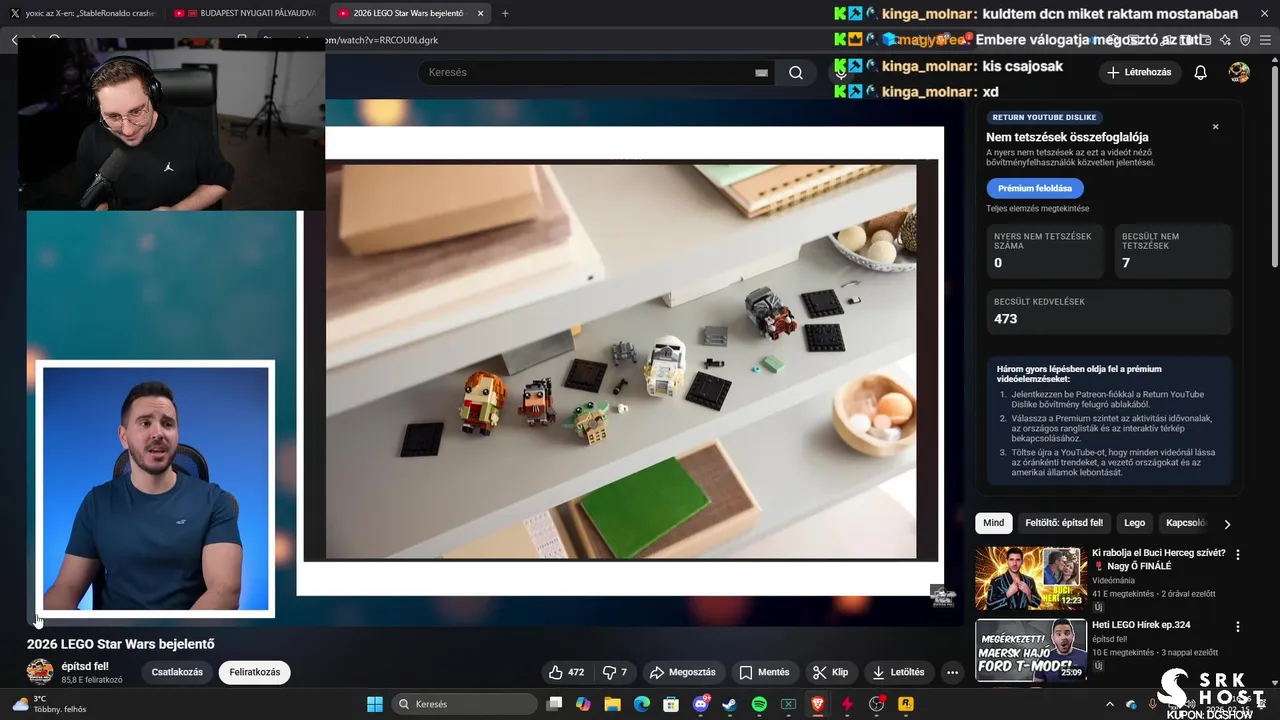
Task: Open the 'Heti LEGO Hírek ep.324' thumbnail
Action: coord(1031,650)
